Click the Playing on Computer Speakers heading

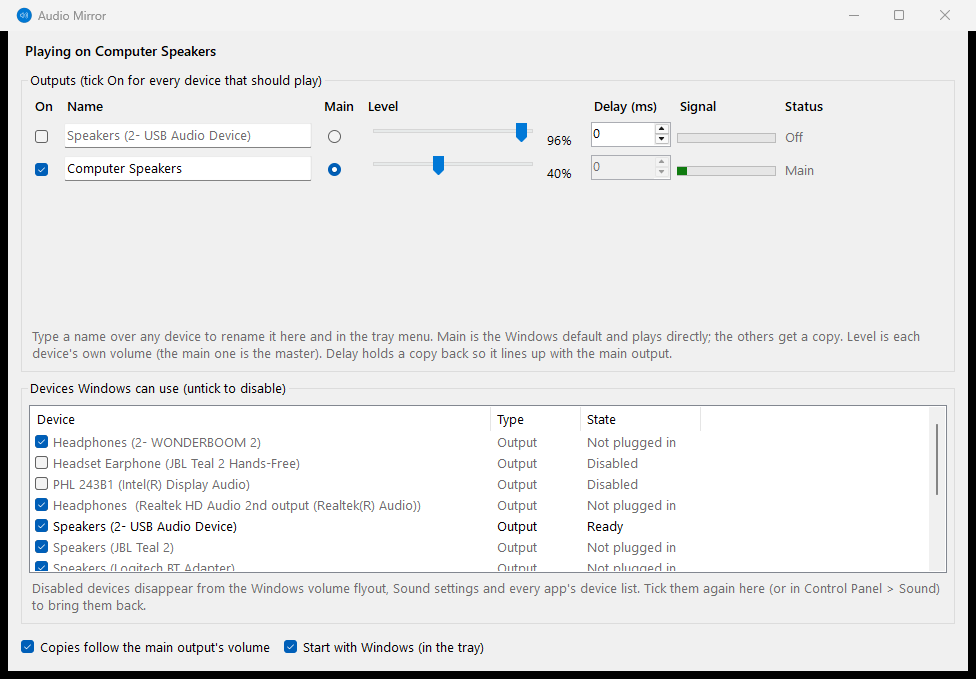121,52
